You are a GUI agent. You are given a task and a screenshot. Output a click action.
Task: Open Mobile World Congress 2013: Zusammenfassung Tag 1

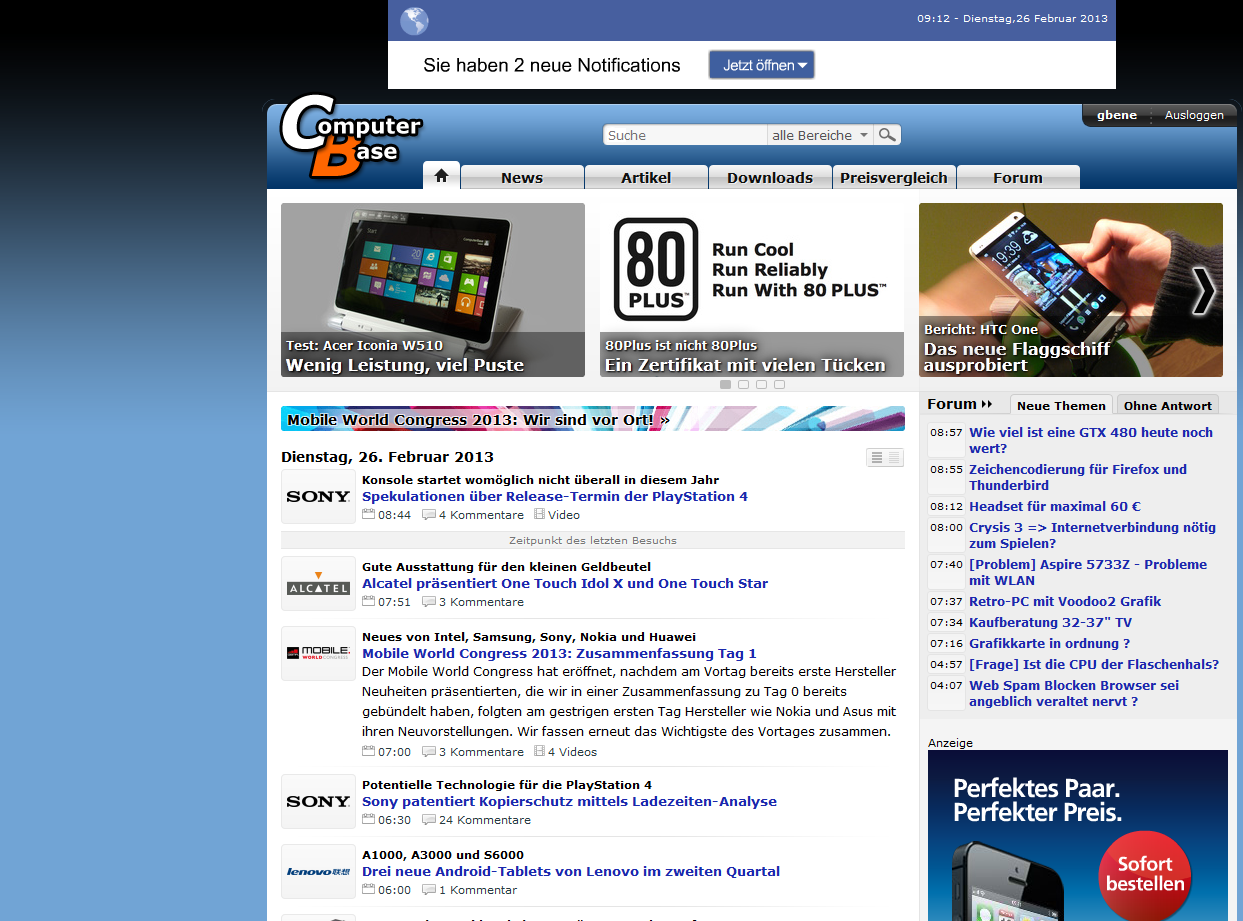tap(559, 653)
